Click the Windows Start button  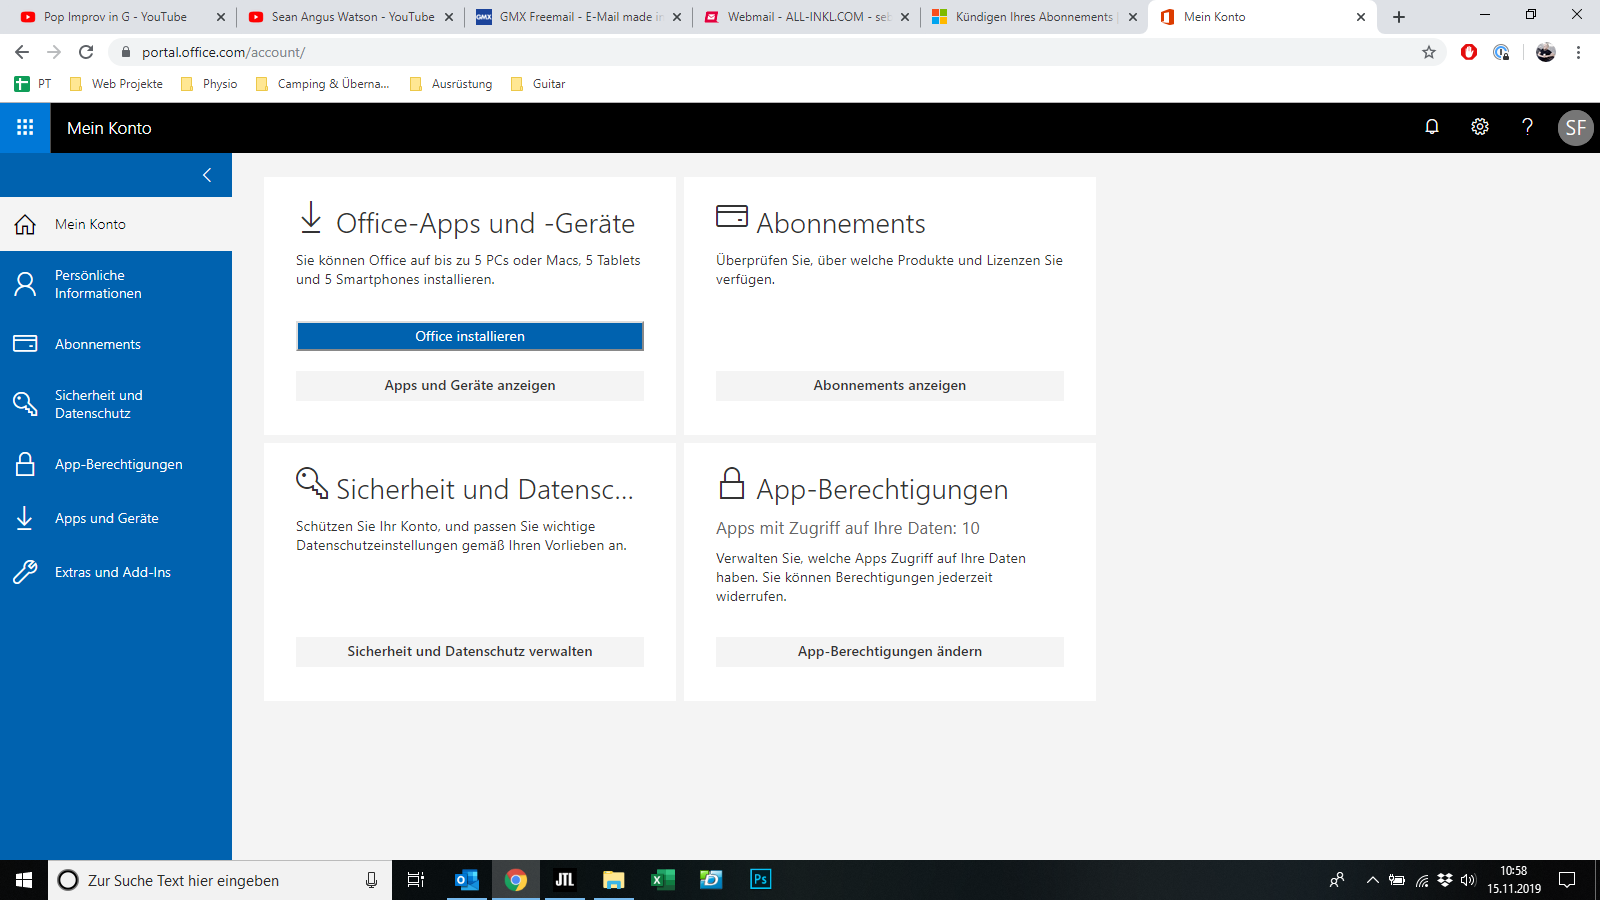(24, 880)
